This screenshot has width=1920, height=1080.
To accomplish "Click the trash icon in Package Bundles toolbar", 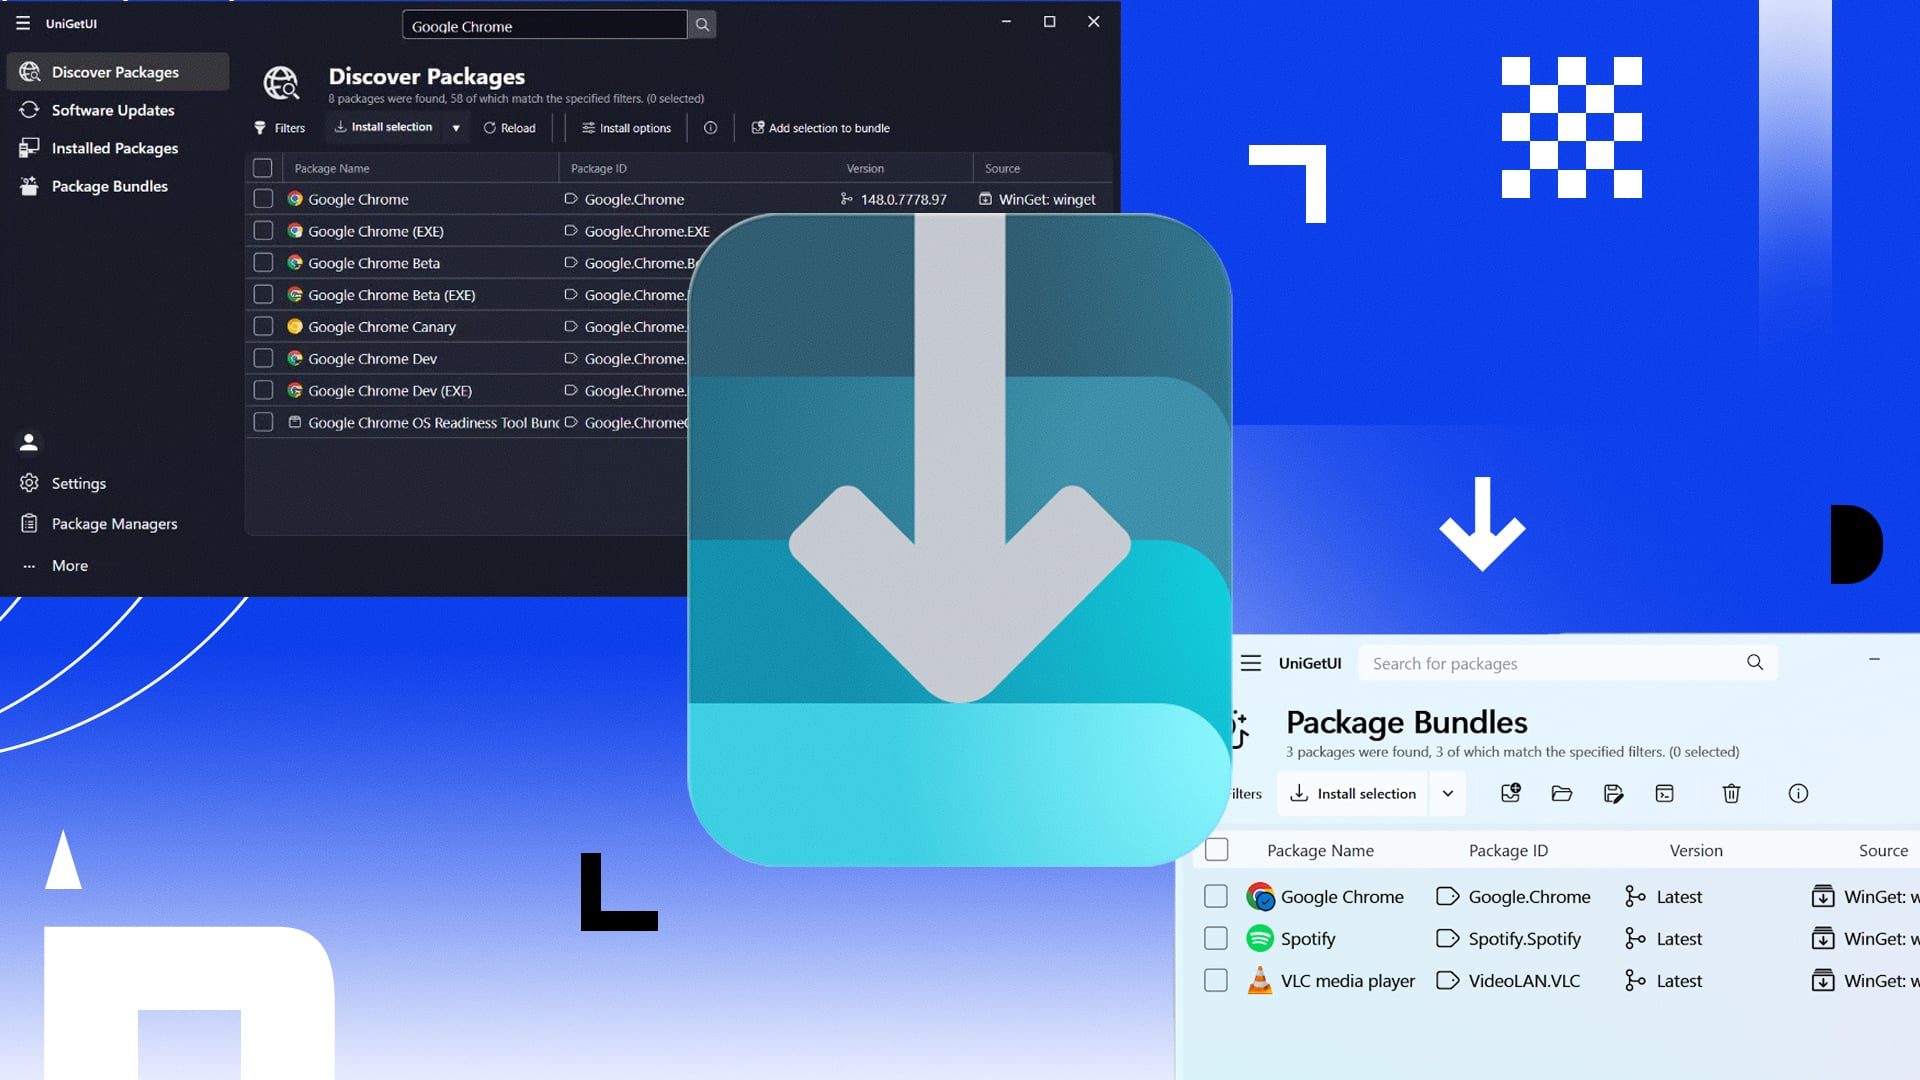I will pos(1732,793).
